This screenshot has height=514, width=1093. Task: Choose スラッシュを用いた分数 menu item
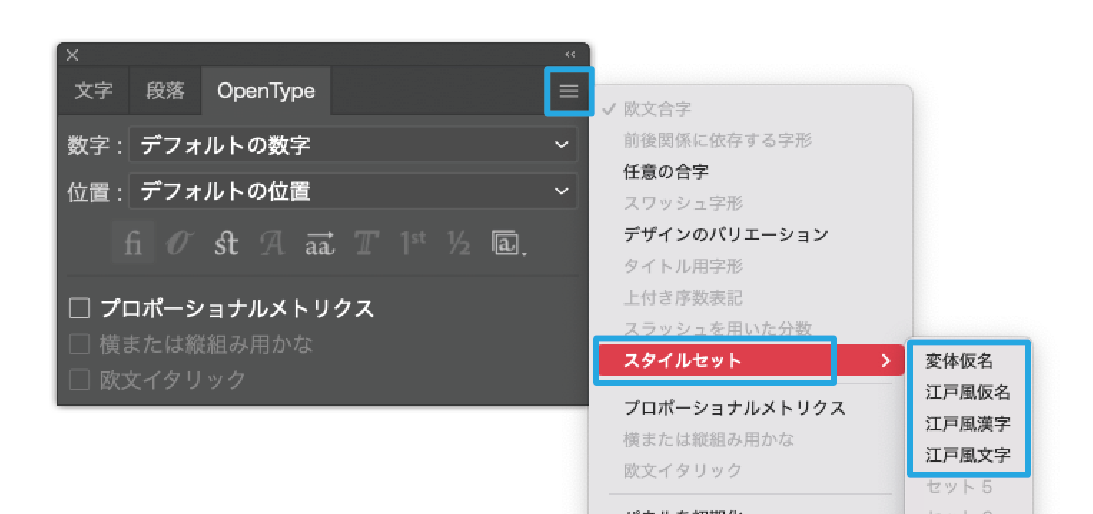tap(751, 328)
